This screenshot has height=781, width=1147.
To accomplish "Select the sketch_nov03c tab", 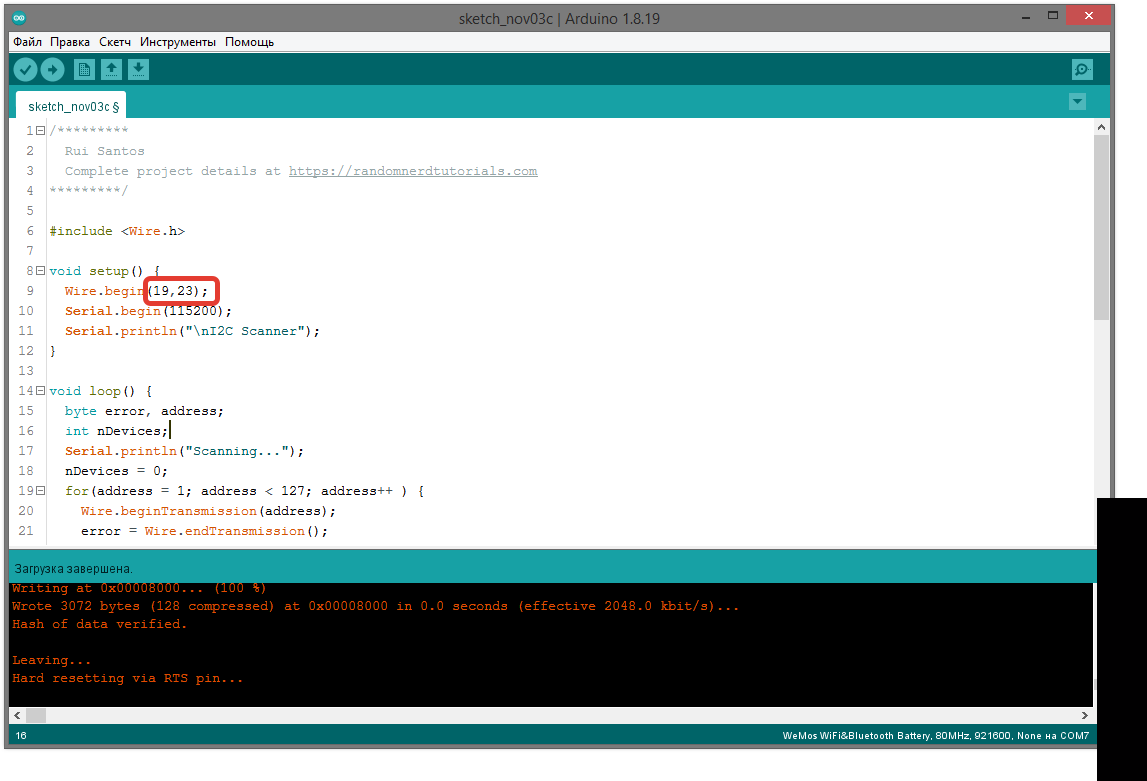I will [72, 106].
